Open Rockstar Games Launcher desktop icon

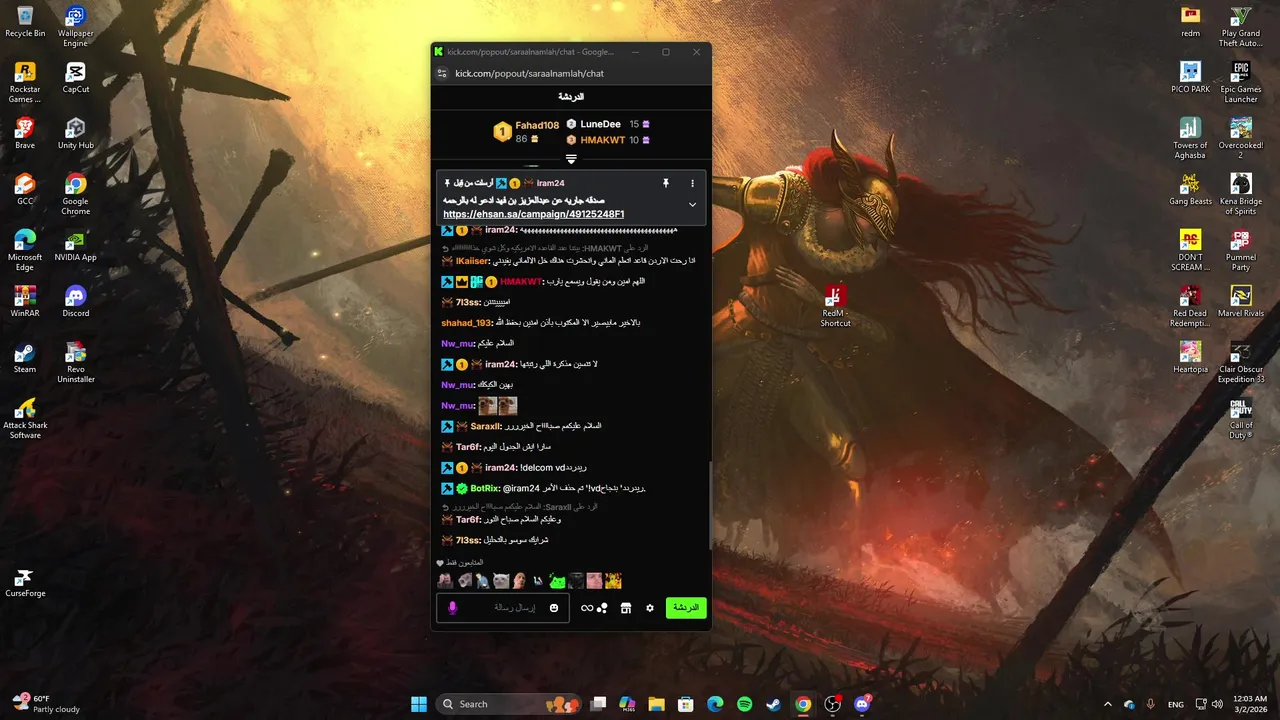click(x=25, y=82)
